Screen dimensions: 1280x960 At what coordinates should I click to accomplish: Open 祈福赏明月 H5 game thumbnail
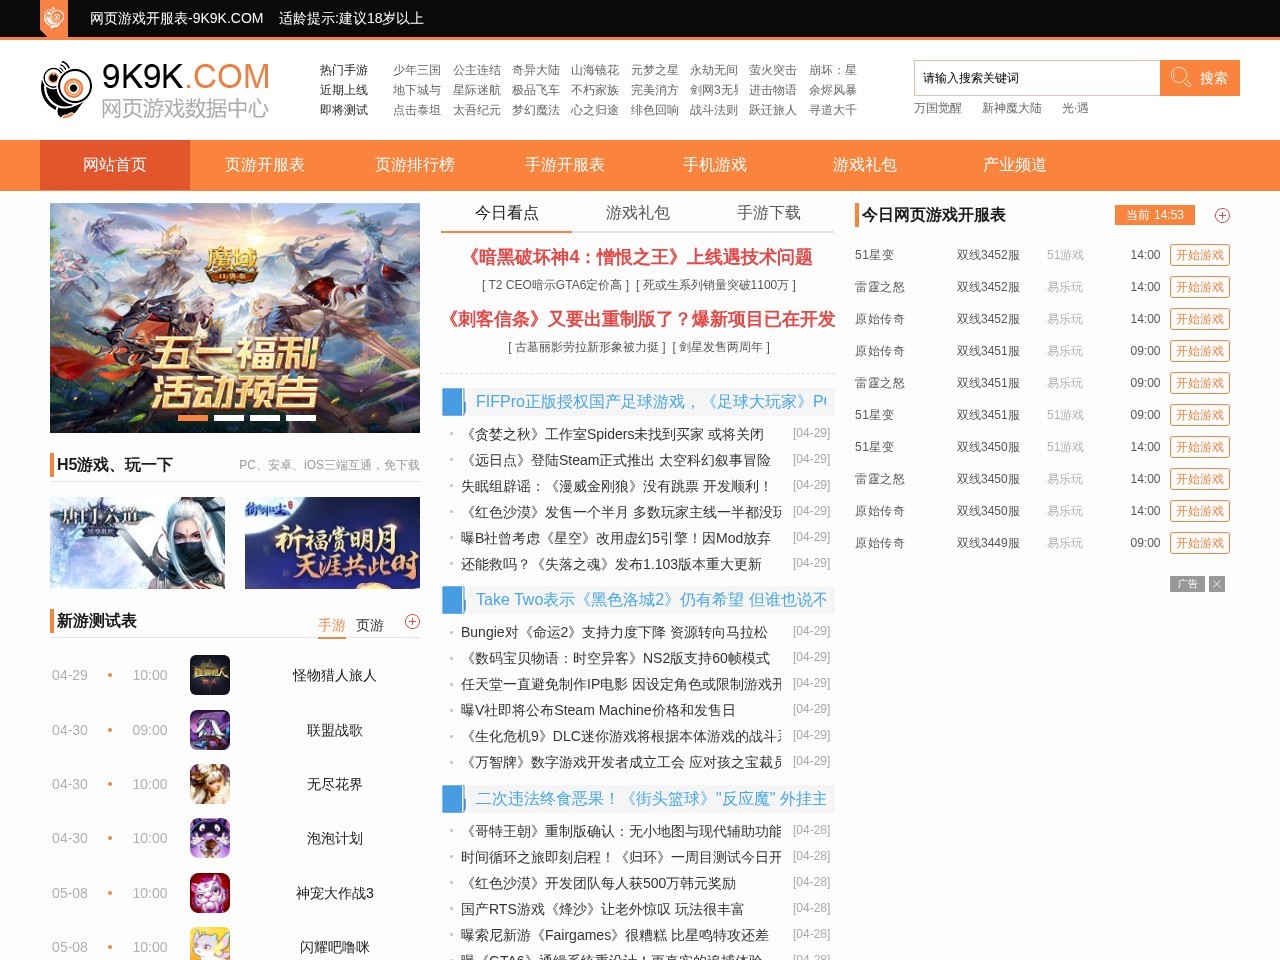(x=332, y=543)
